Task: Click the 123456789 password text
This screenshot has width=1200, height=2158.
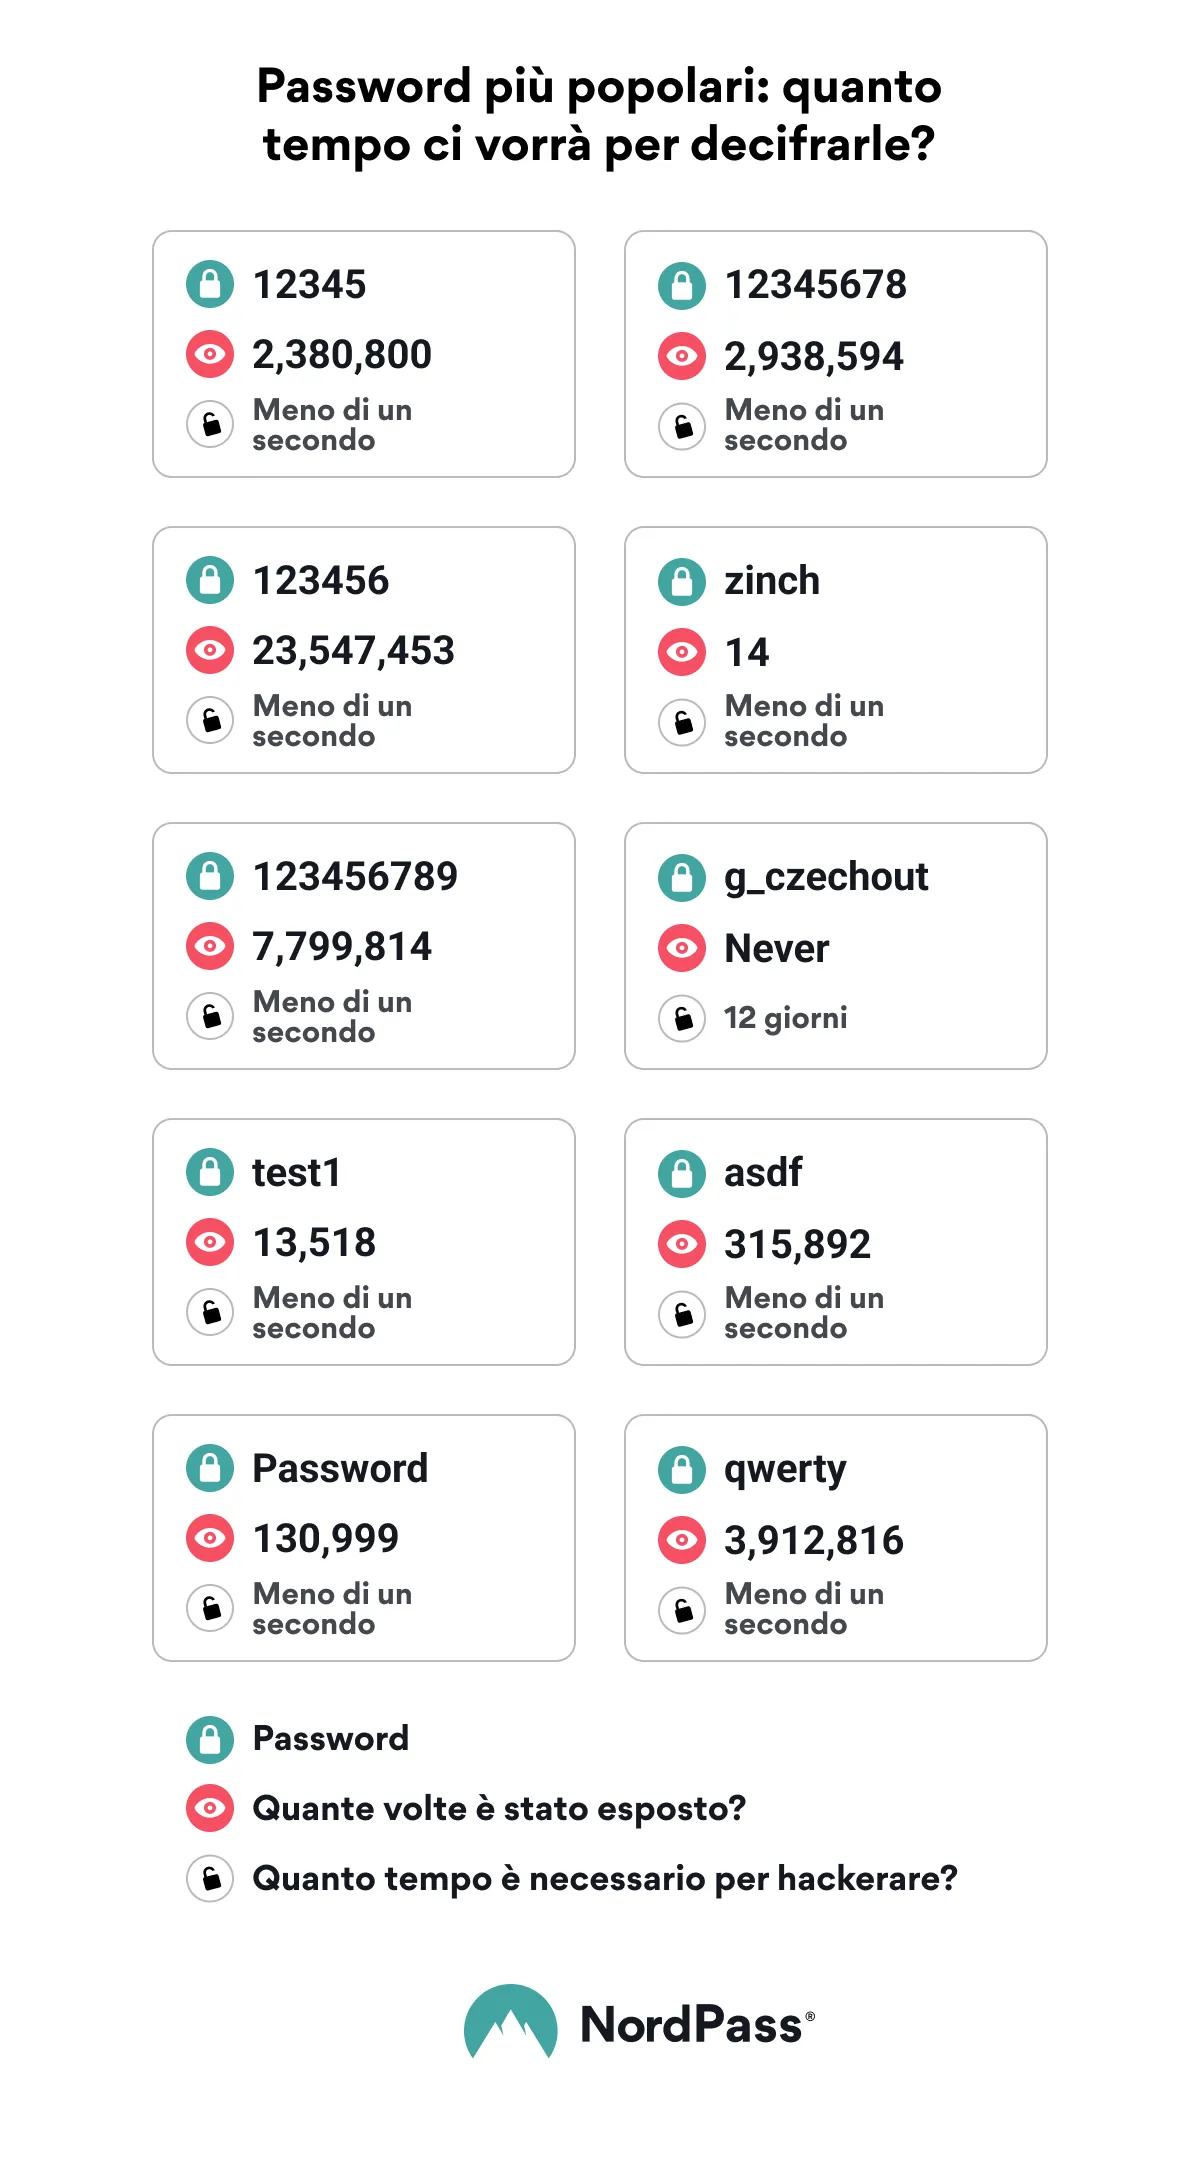Action: [x=355, y=877]
